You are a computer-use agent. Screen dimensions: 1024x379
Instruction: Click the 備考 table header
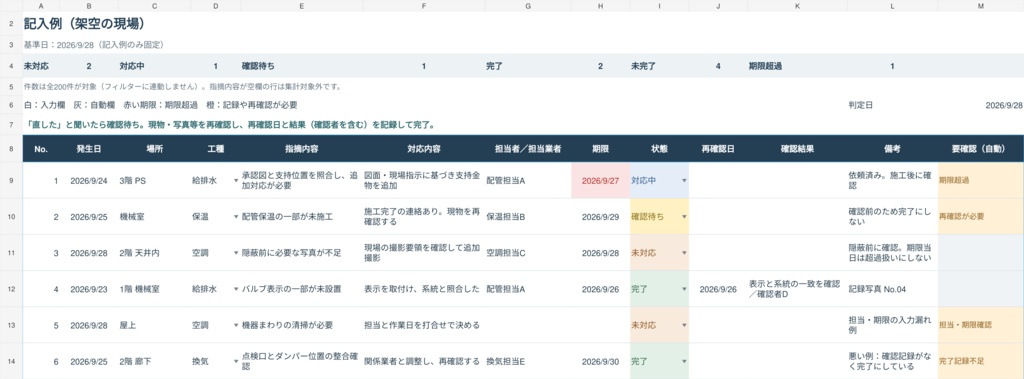click(x=893, y=149)
